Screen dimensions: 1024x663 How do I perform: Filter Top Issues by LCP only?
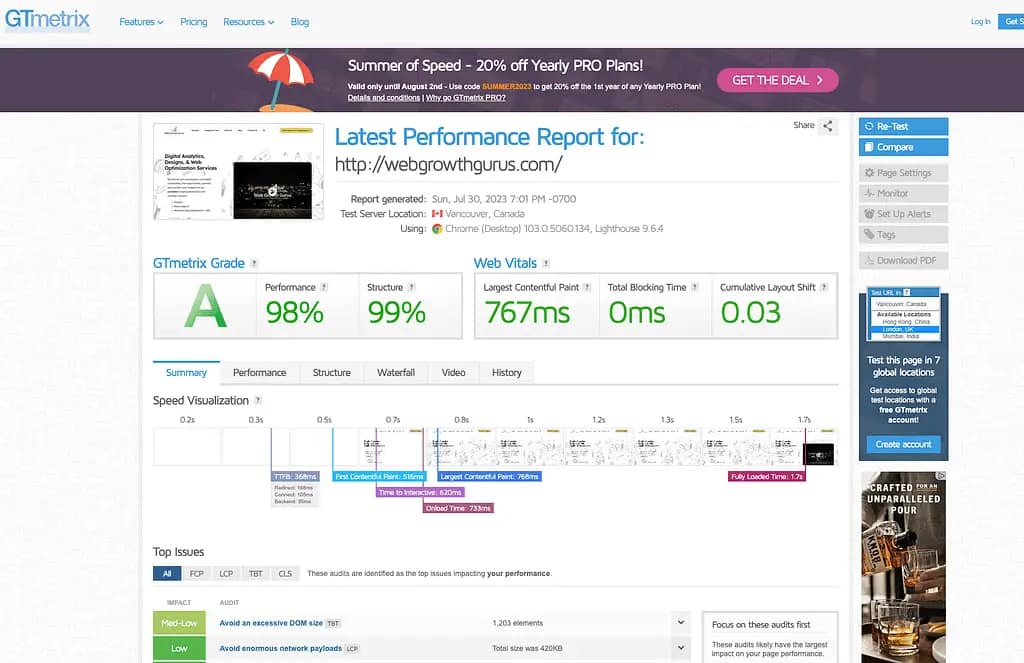click(225, 573)
